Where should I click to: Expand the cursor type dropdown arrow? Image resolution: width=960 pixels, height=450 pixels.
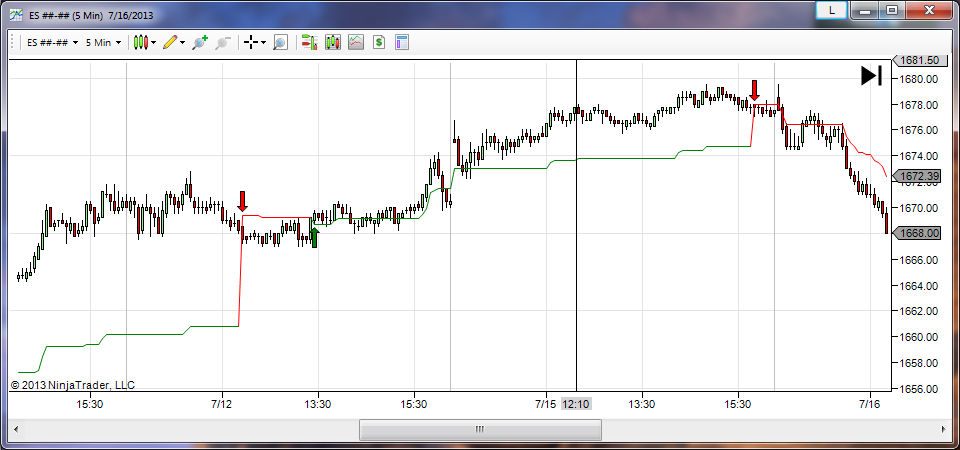[x=263, y=43]
